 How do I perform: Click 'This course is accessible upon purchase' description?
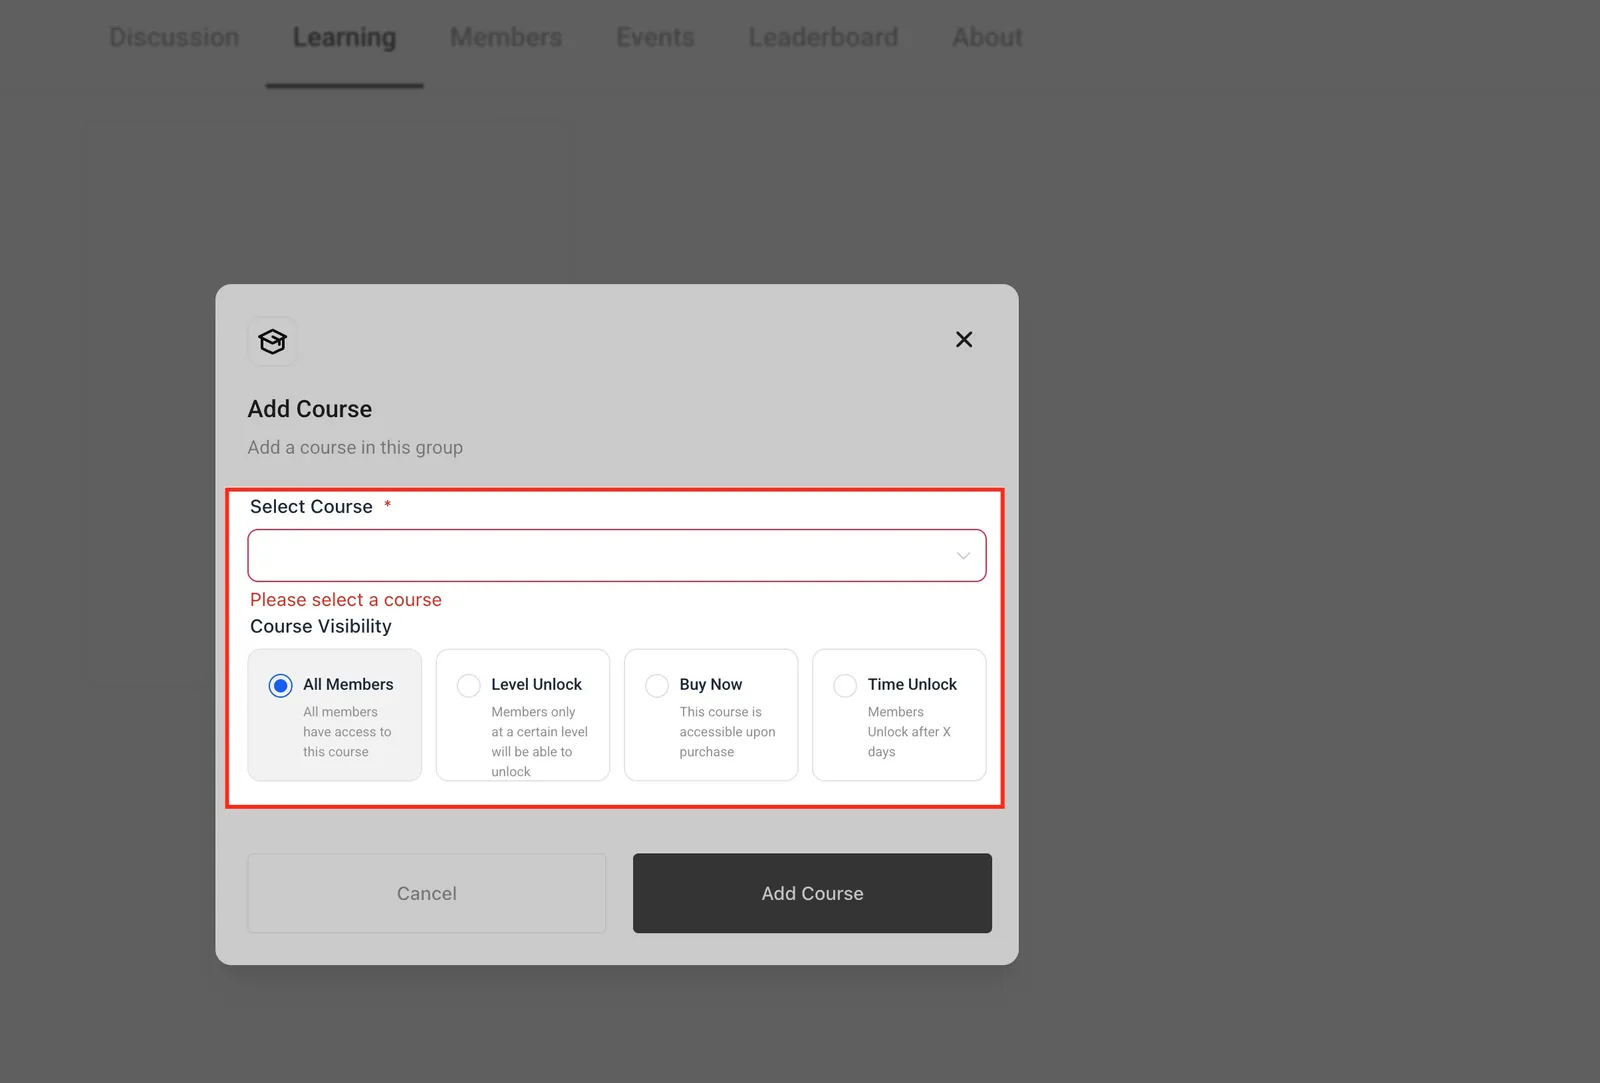tap(727, 732)
